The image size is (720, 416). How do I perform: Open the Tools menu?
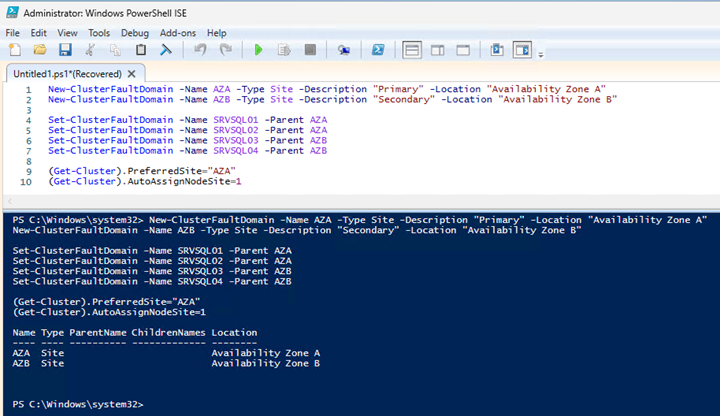[99, 33]
